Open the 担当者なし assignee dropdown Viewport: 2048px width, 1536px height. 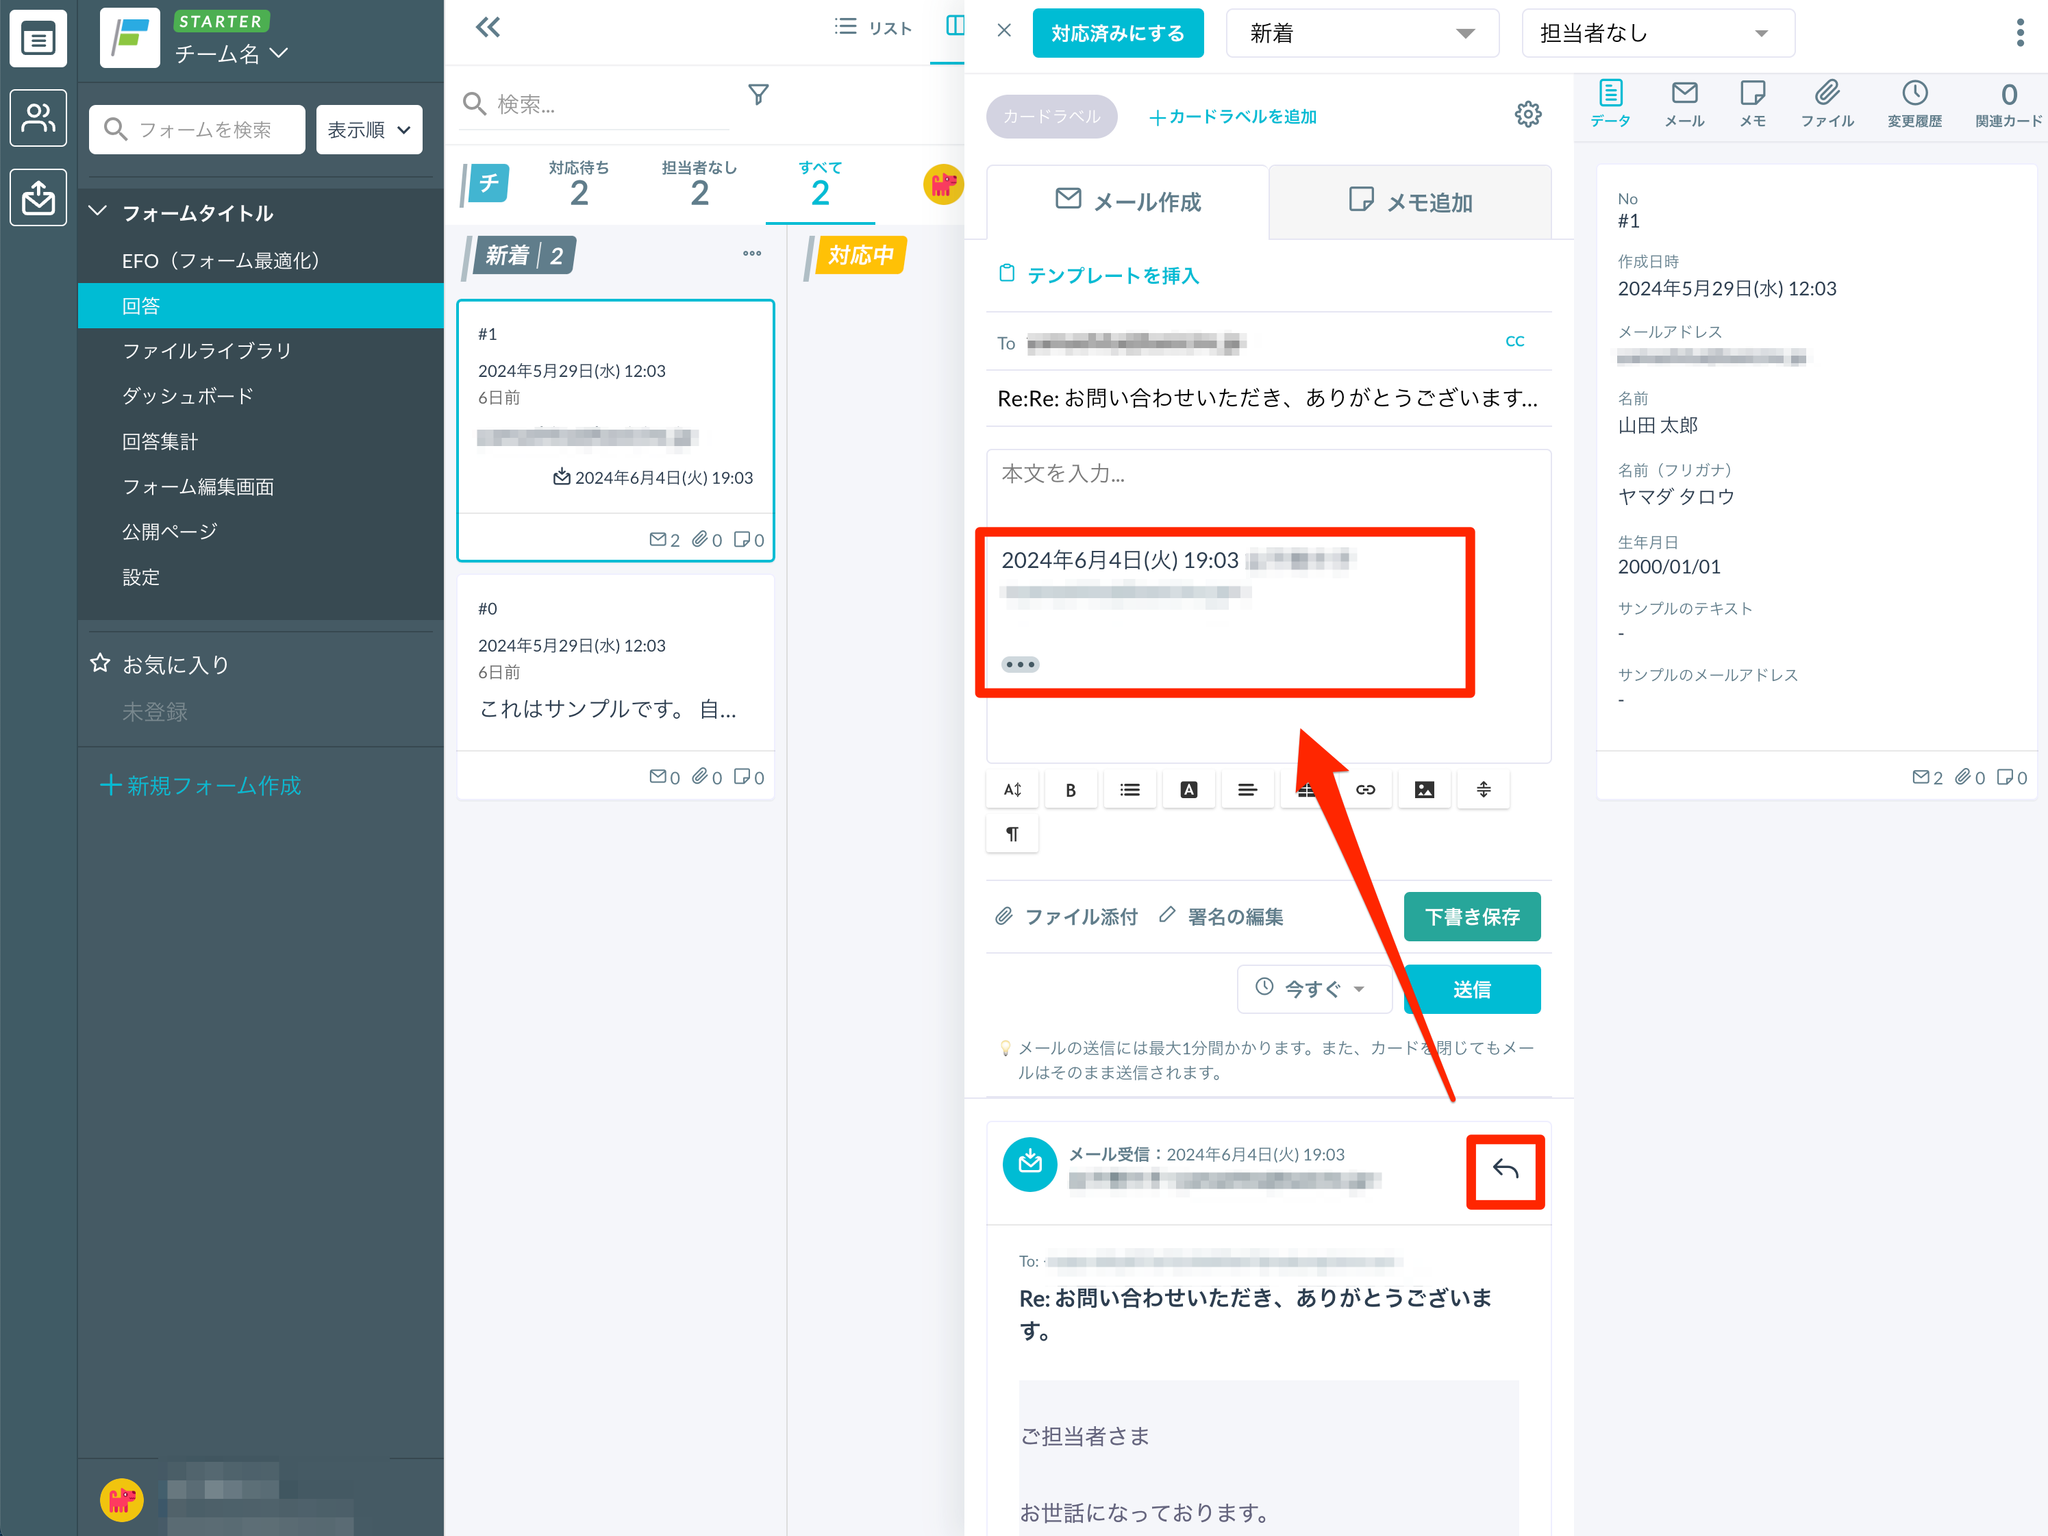pos(1657,34)
